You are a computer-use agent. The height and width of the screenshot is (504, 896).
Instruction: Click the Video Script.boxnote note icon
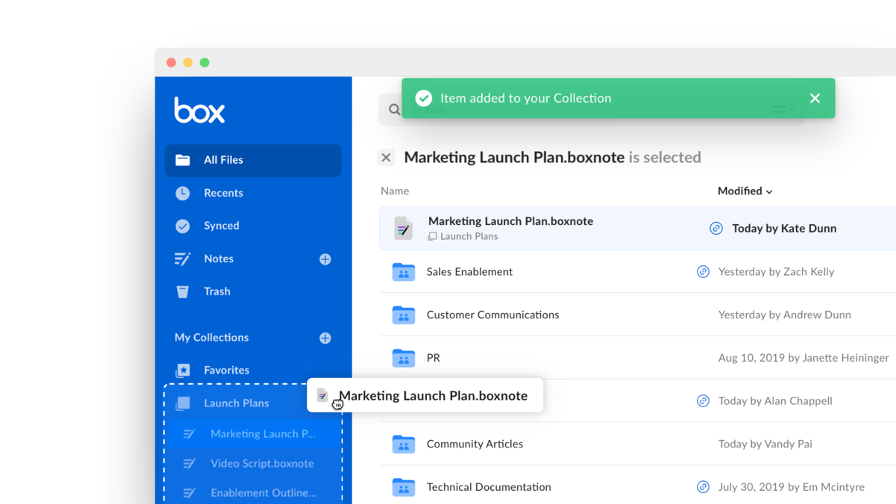coord(189,463)
